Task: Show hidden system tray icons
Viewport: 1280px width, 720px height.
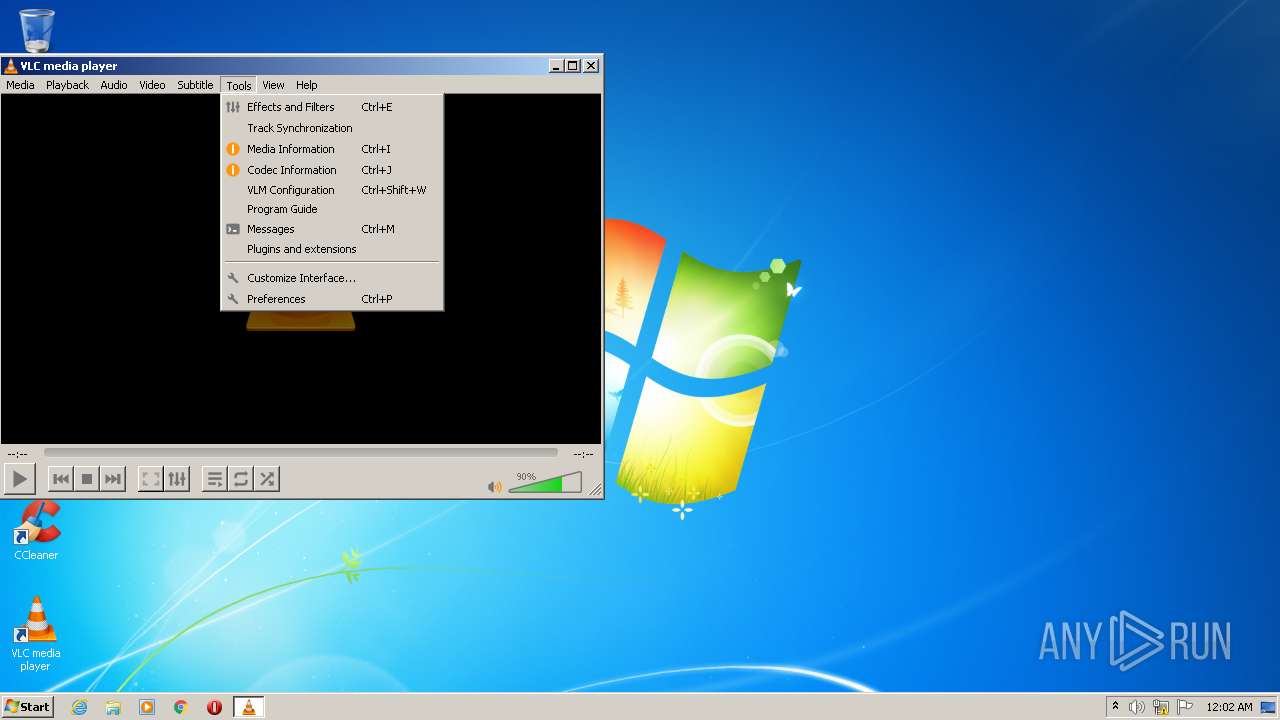Action: 1115,706
